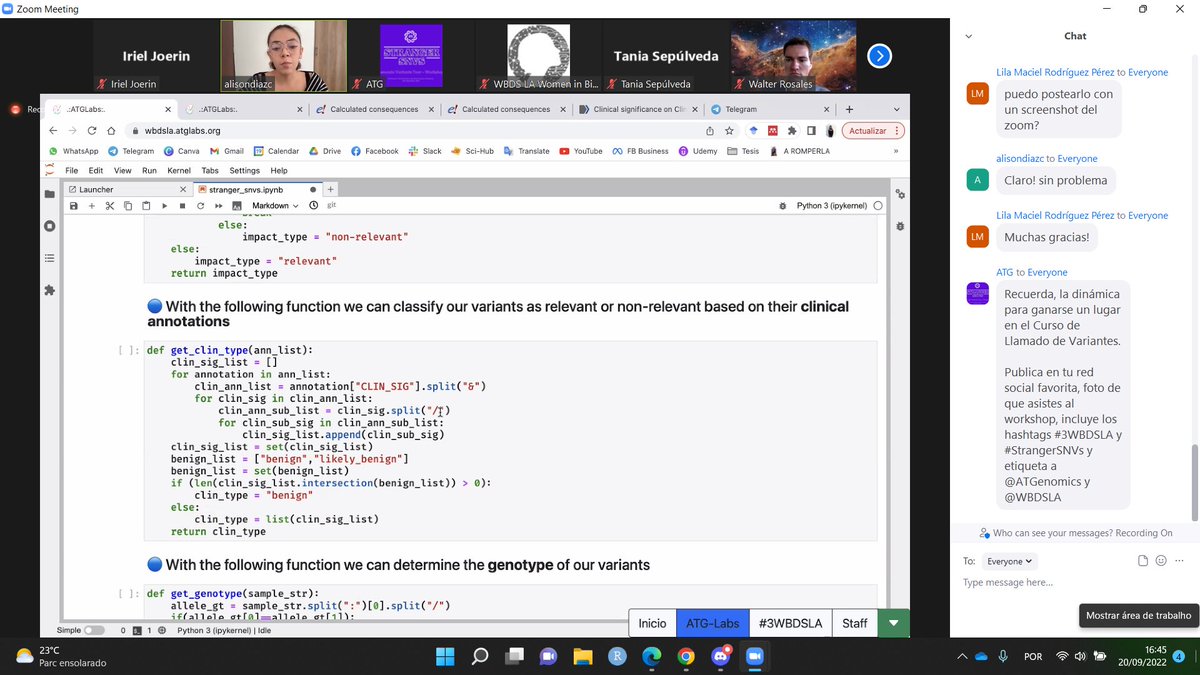Switch to the Launcher tab
The height and width of the screenshot is (675, 1200).
pos(127,189)
